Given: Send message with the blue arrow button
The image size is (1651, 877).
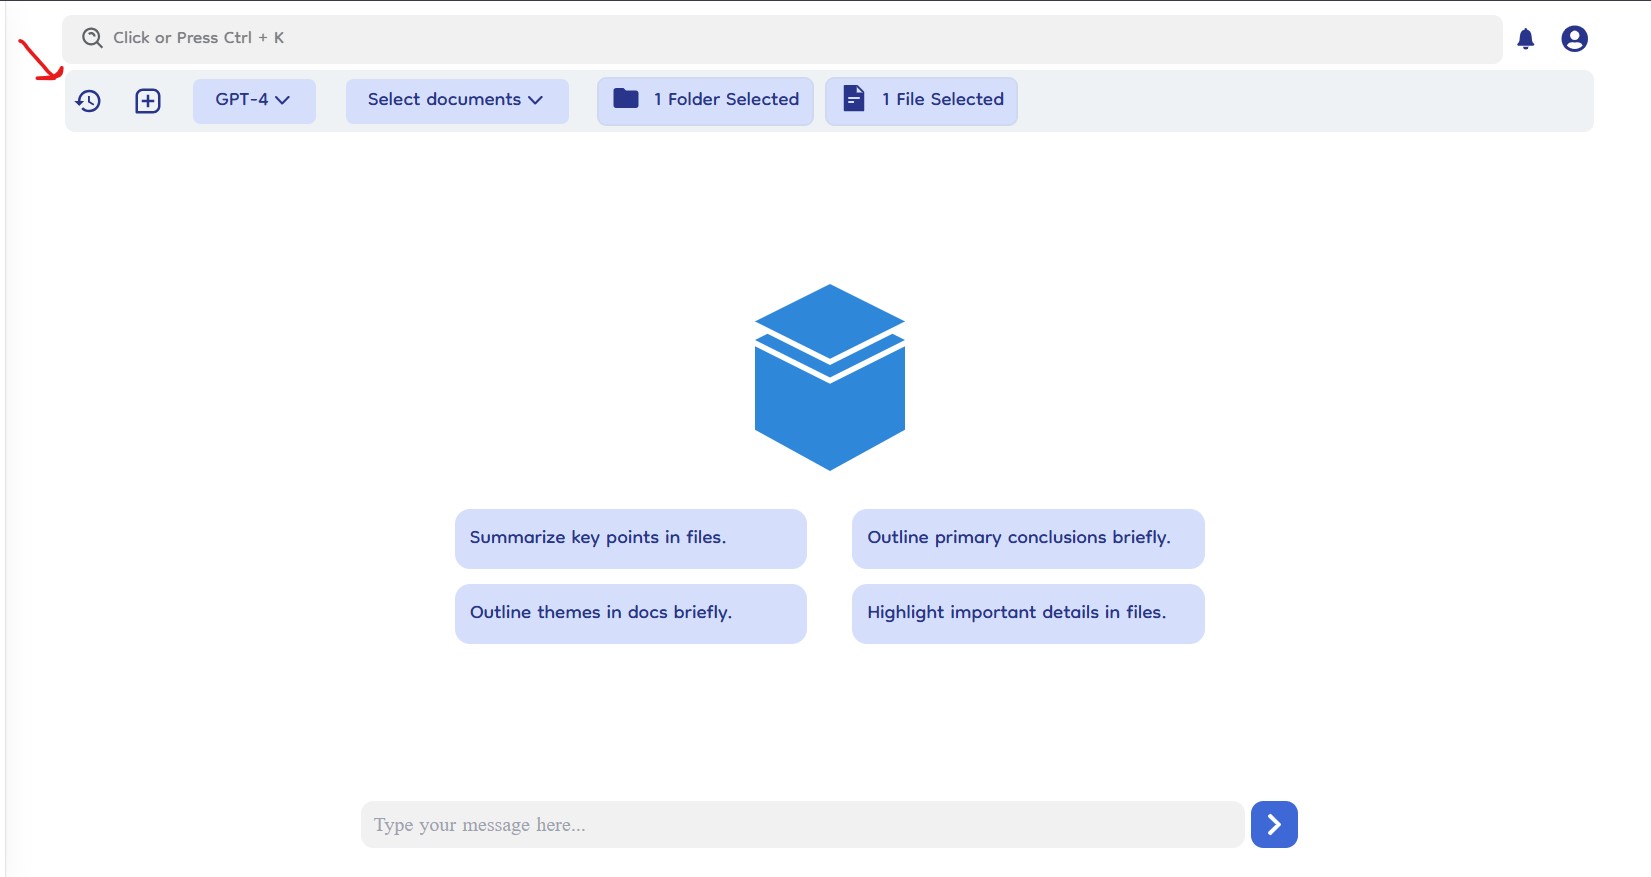Looking at the screenshot, I should point(1273,824).
